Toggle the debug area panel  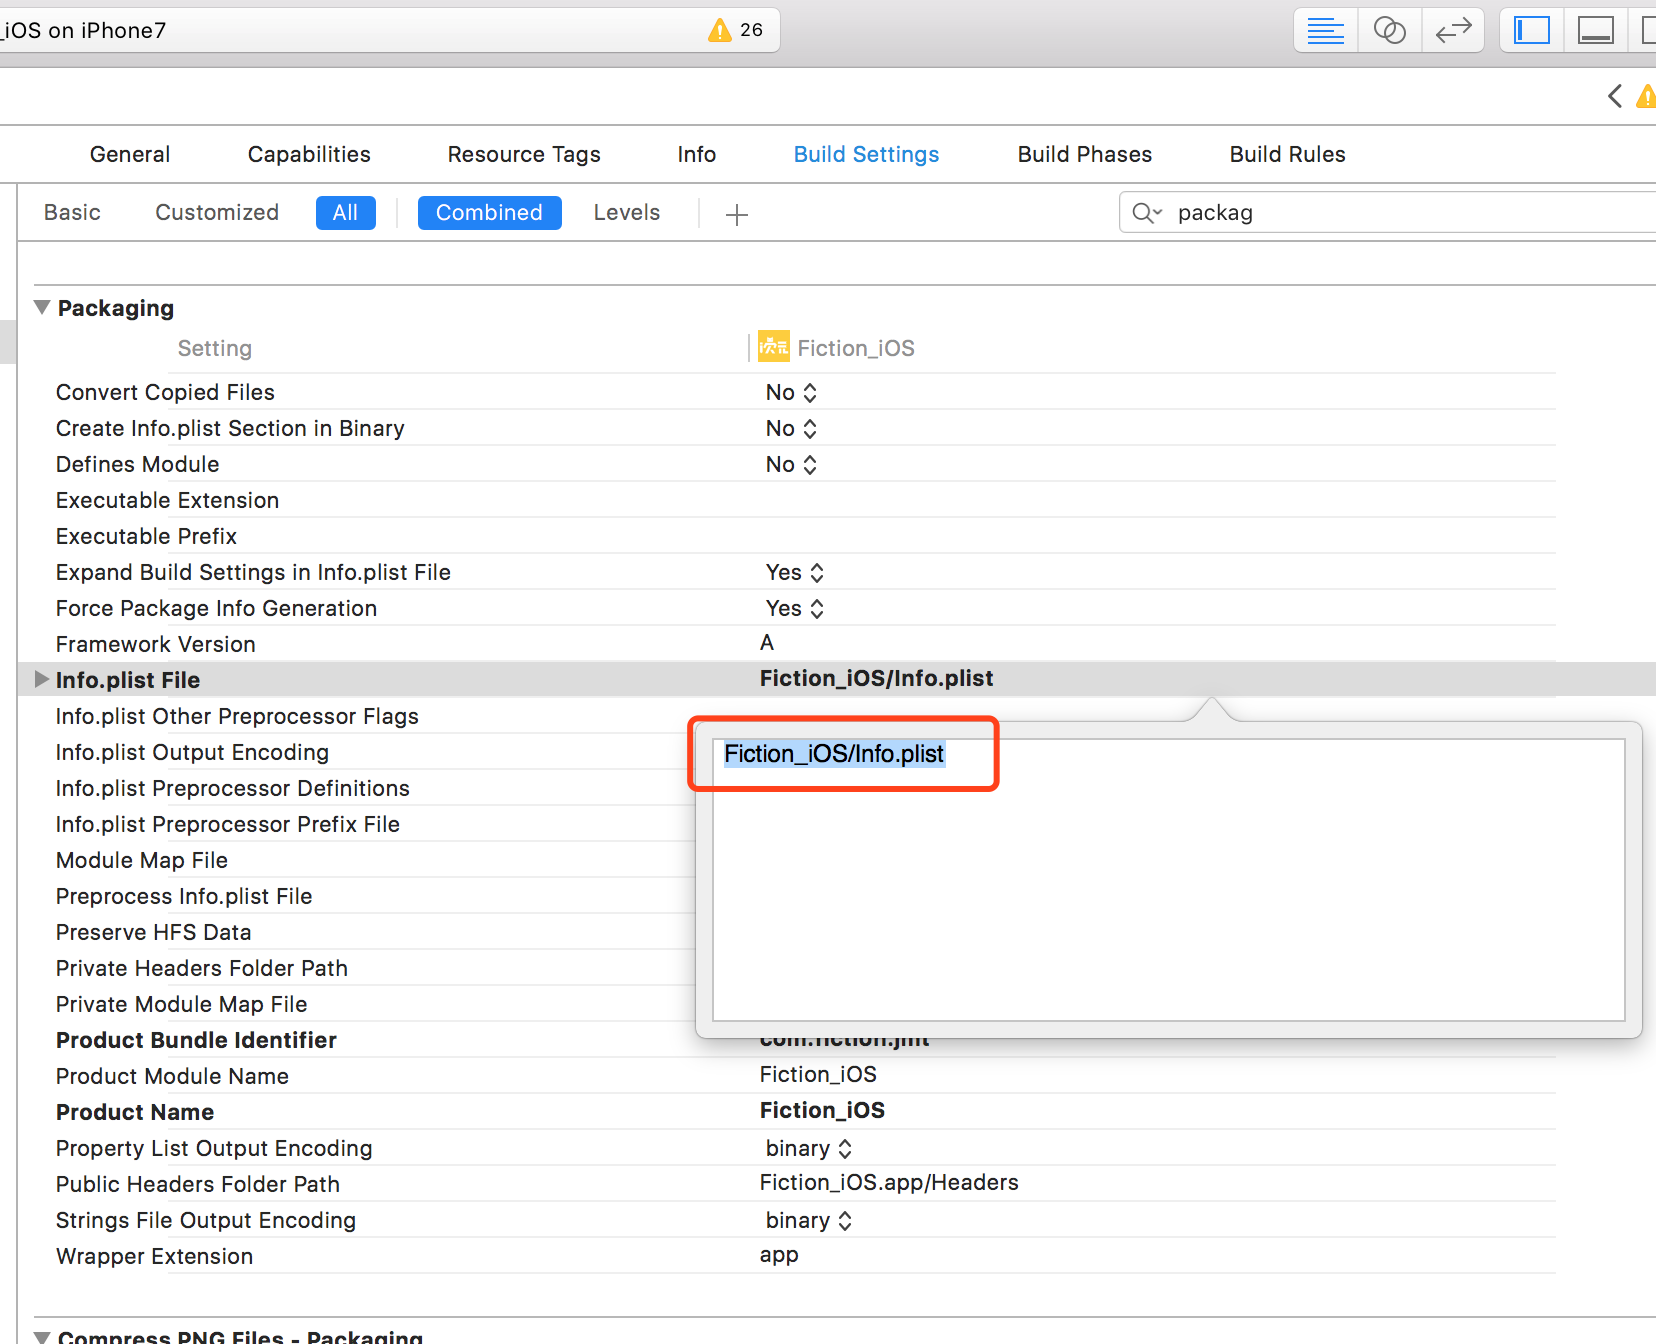1595,30
